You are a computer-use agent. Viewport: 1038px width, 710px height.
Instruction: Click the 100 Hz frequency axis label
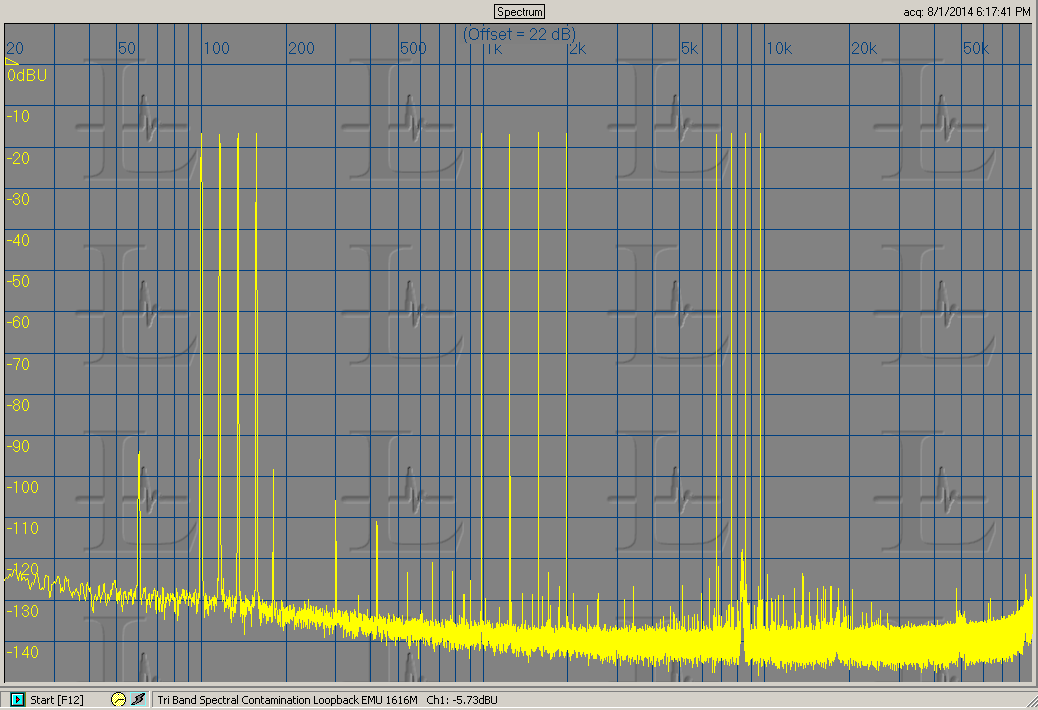pyautogui.click(x=216, y=48)
